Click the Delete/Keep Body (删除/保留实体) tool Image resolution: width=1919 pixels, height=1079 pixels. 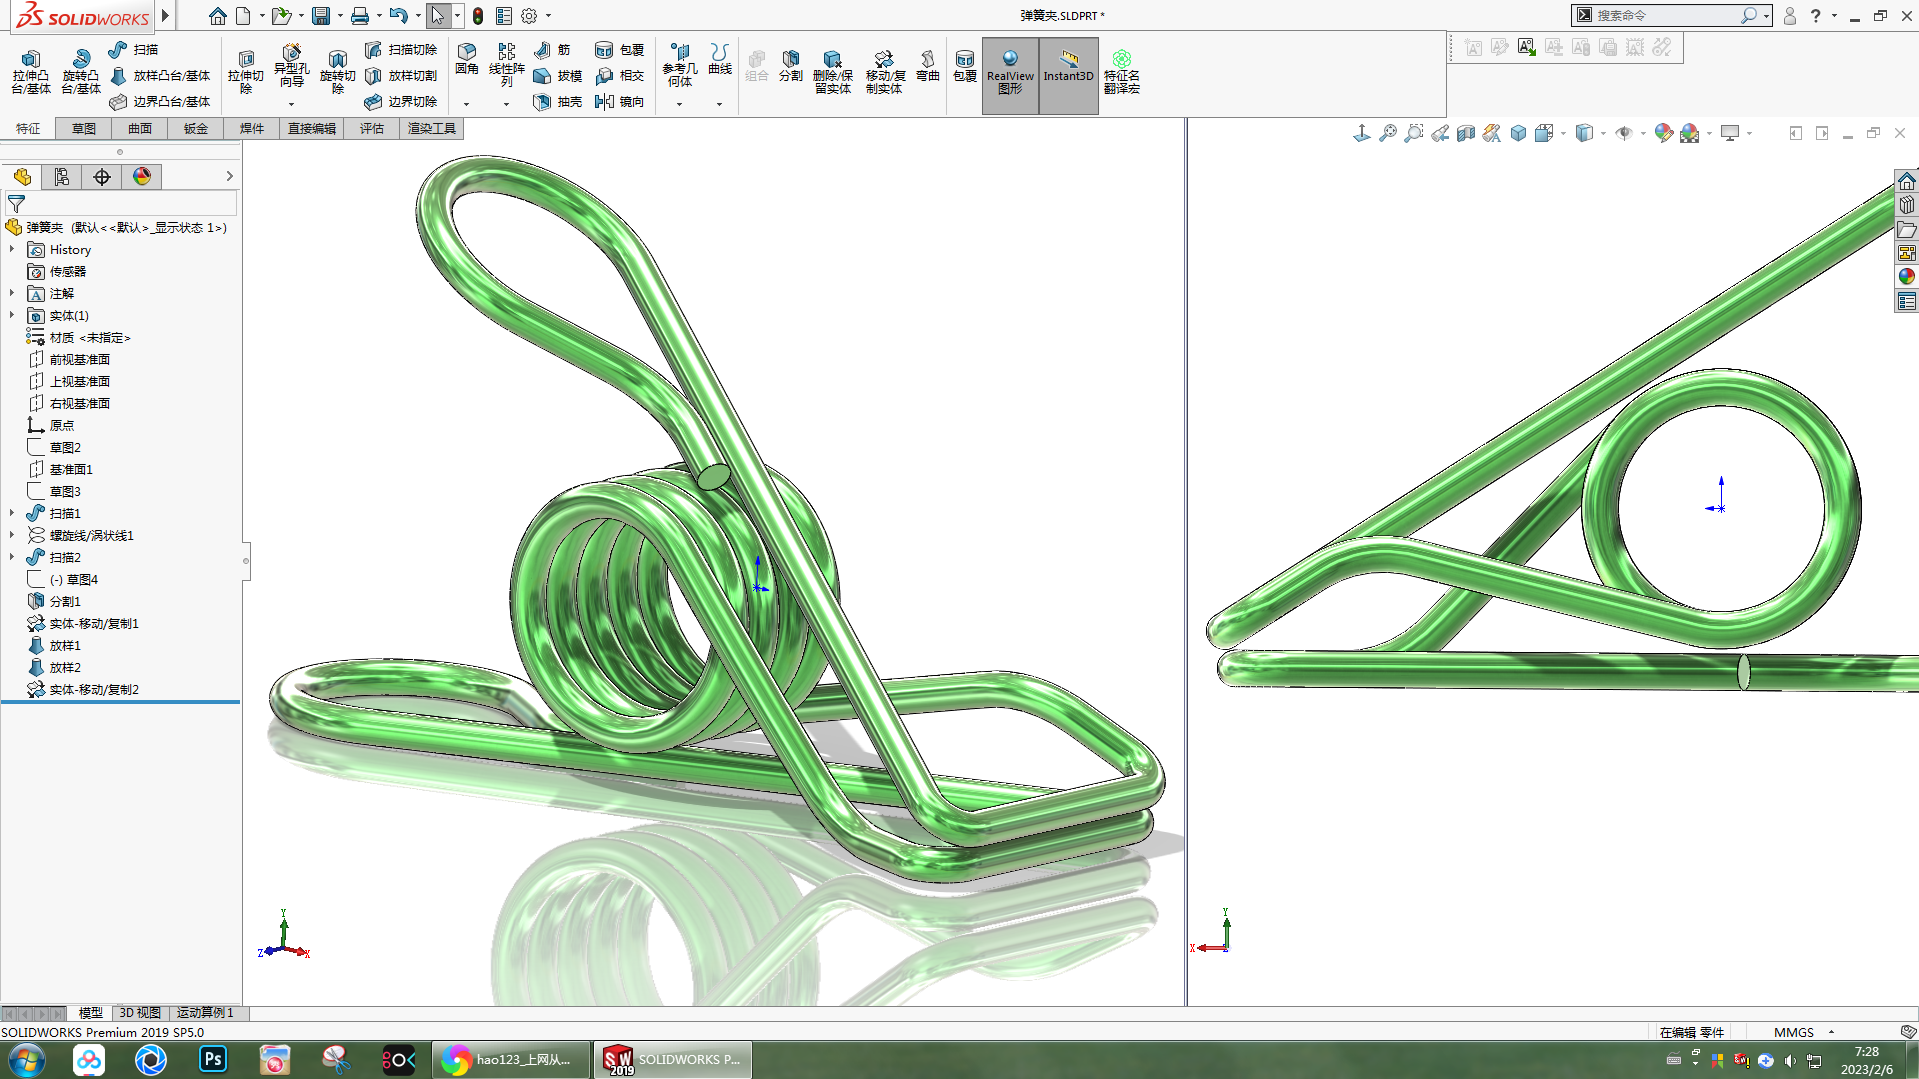(x=832, y=71)
